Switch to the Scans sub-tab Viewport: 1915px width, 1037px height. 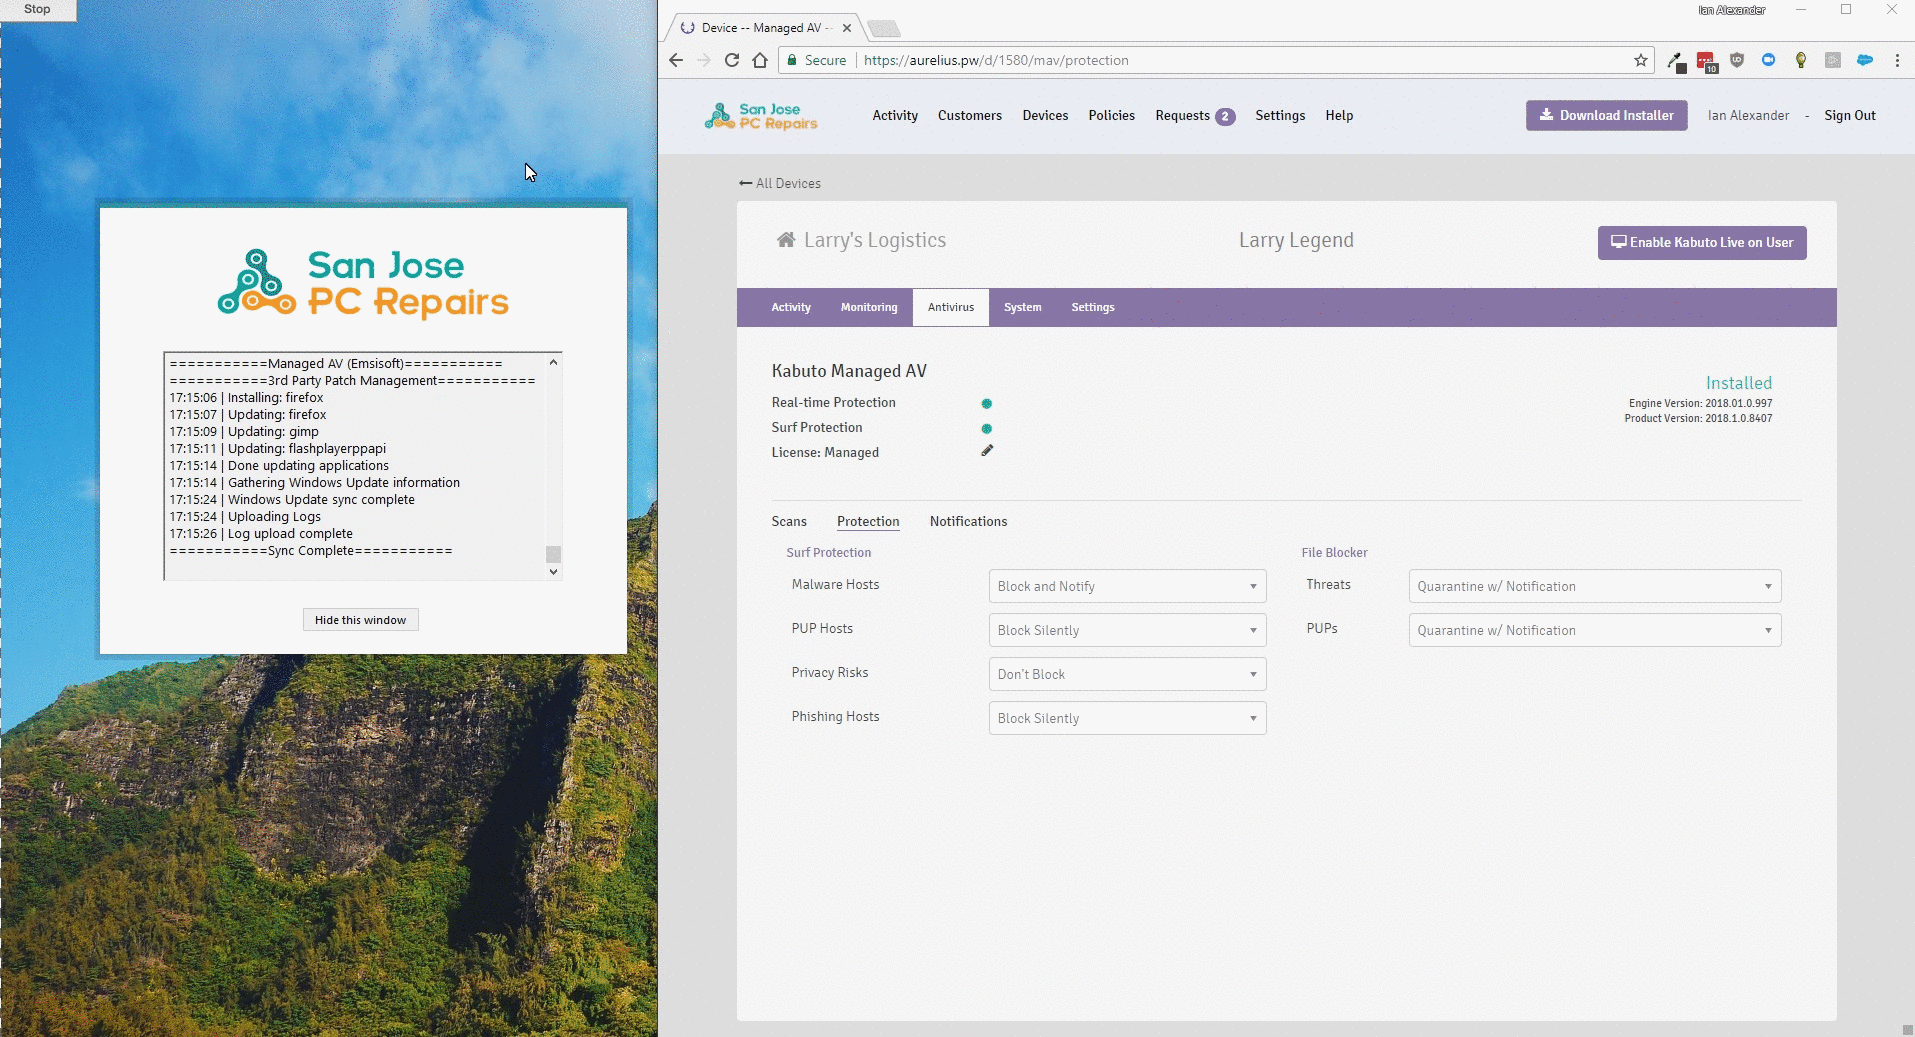pos(789,522)
